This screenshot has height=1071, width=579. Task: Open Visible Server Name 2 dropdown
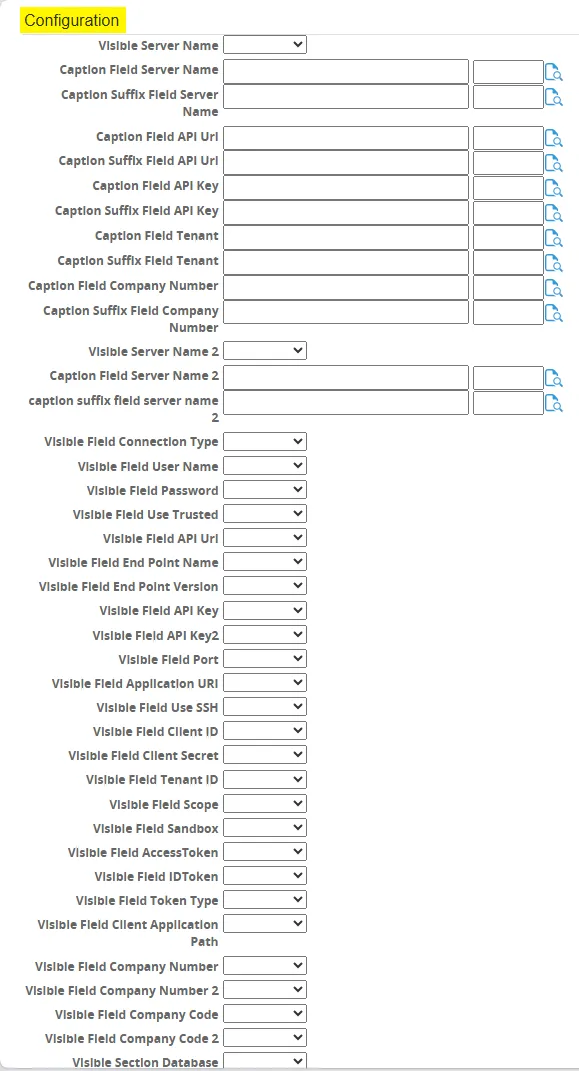click(265, 350)
